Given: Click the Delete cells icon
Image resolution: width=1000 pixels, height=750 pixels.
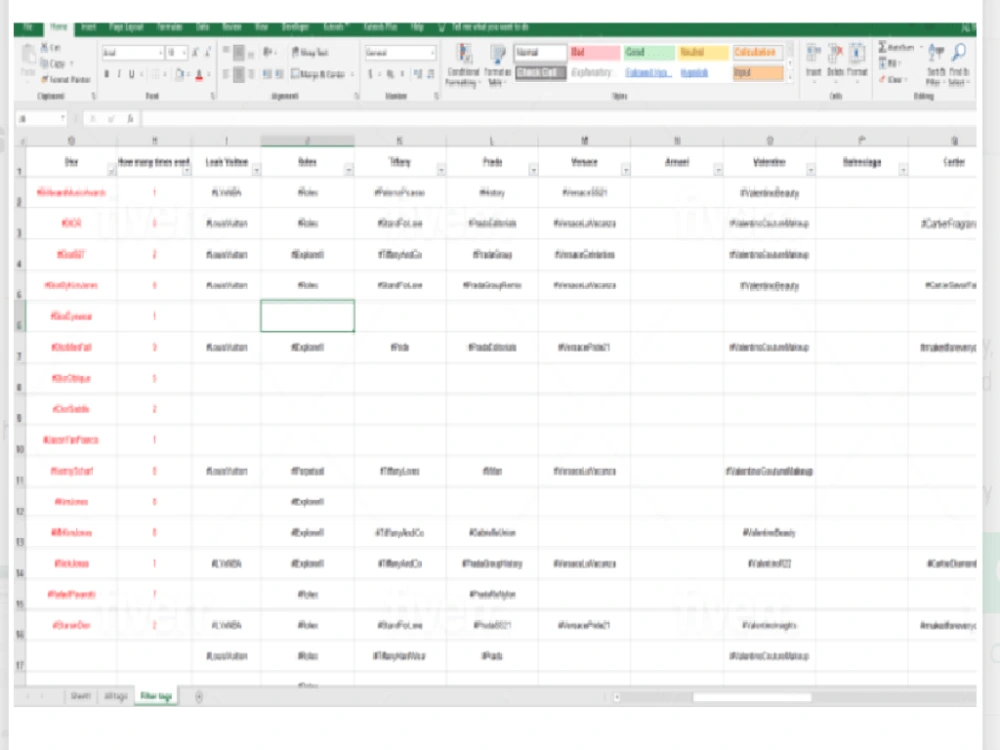Looking at the screenshot, I should pos(835,52).
